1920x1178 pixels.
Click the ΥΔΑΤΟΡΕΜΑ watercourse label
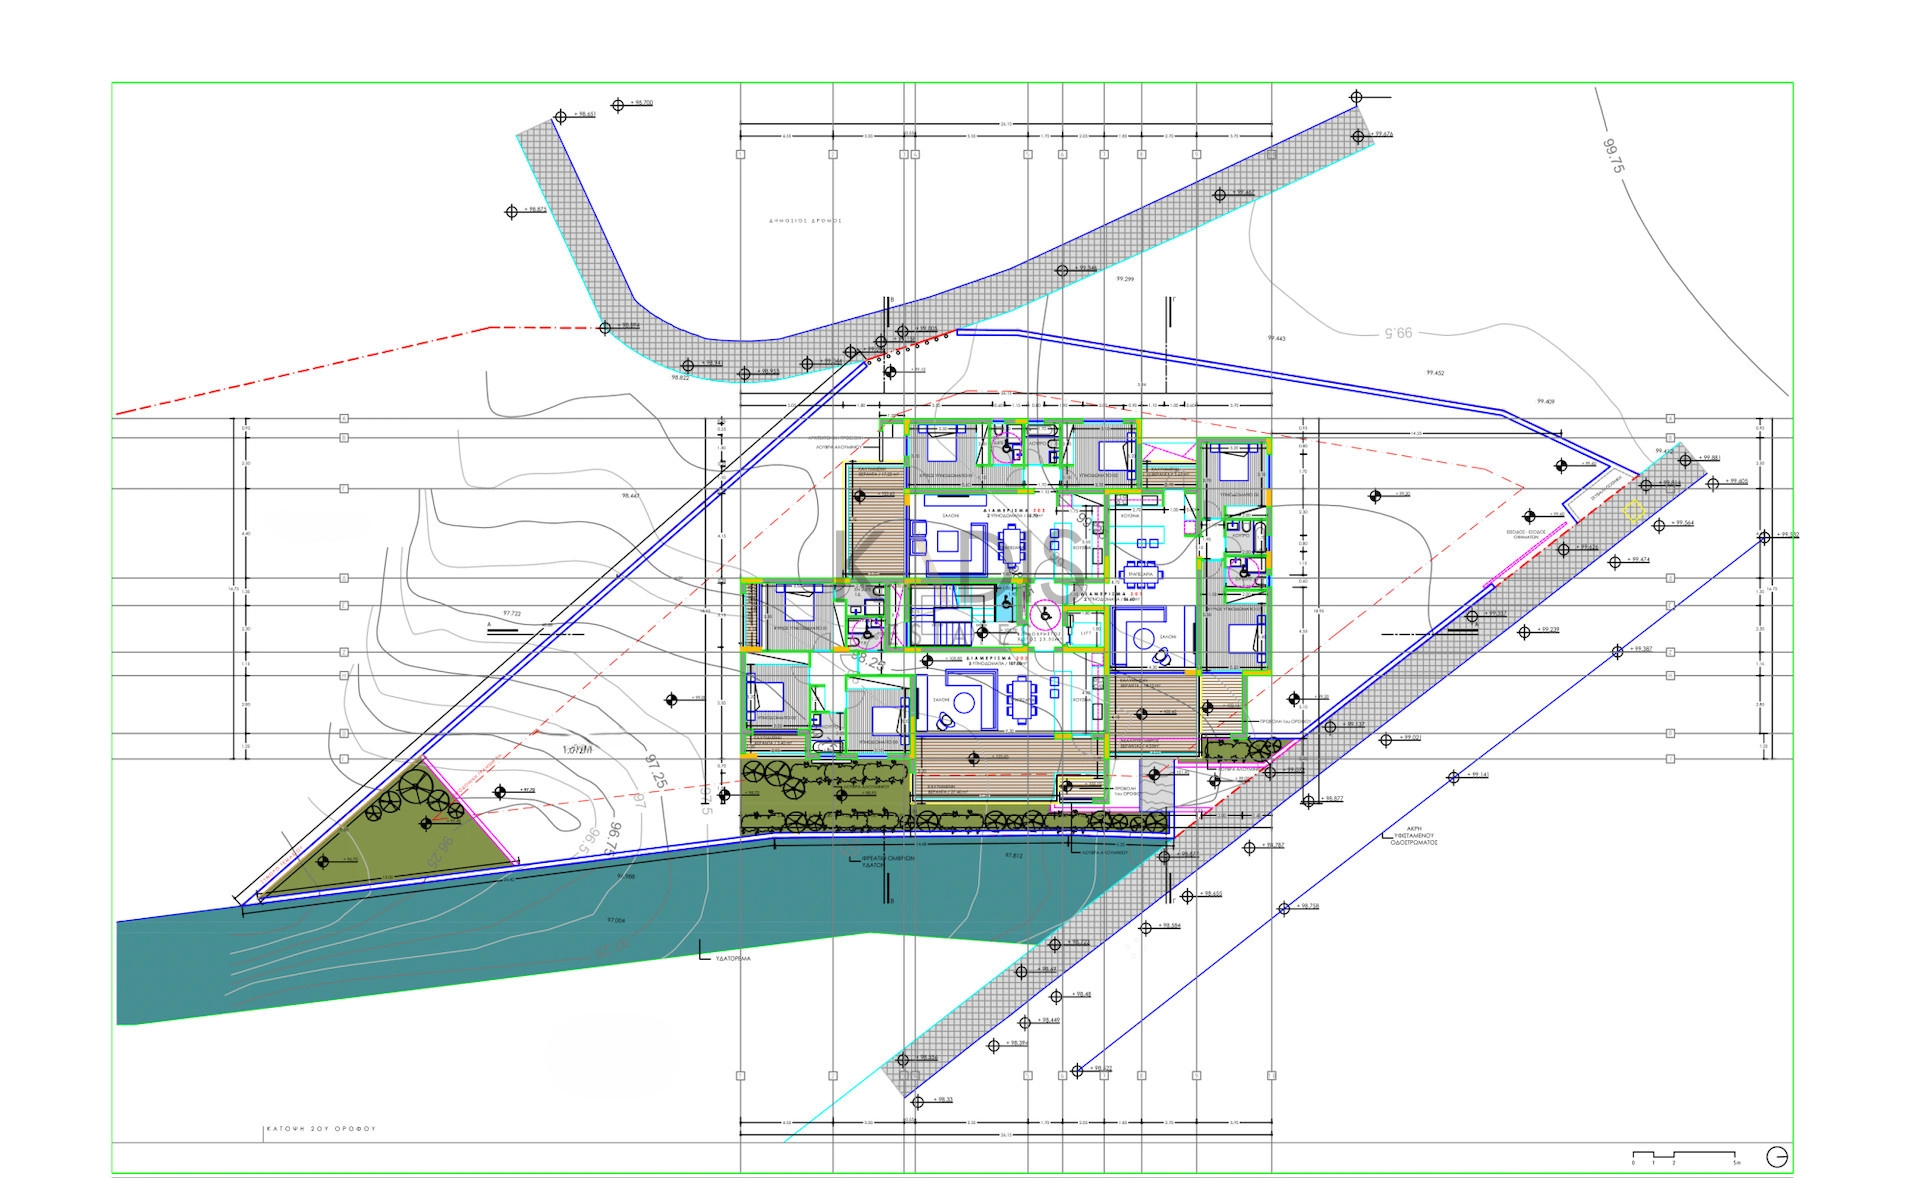732,958
